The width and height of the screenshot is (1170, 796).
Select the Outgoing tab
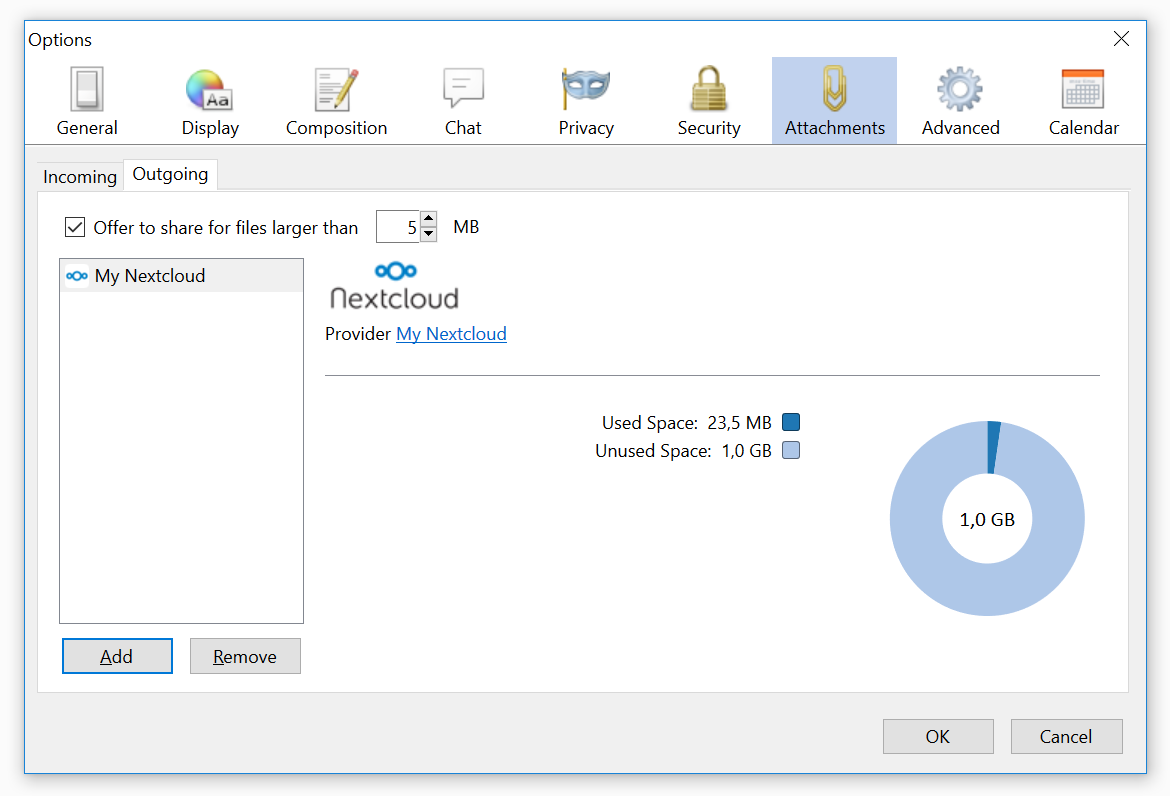click(170, 174)
